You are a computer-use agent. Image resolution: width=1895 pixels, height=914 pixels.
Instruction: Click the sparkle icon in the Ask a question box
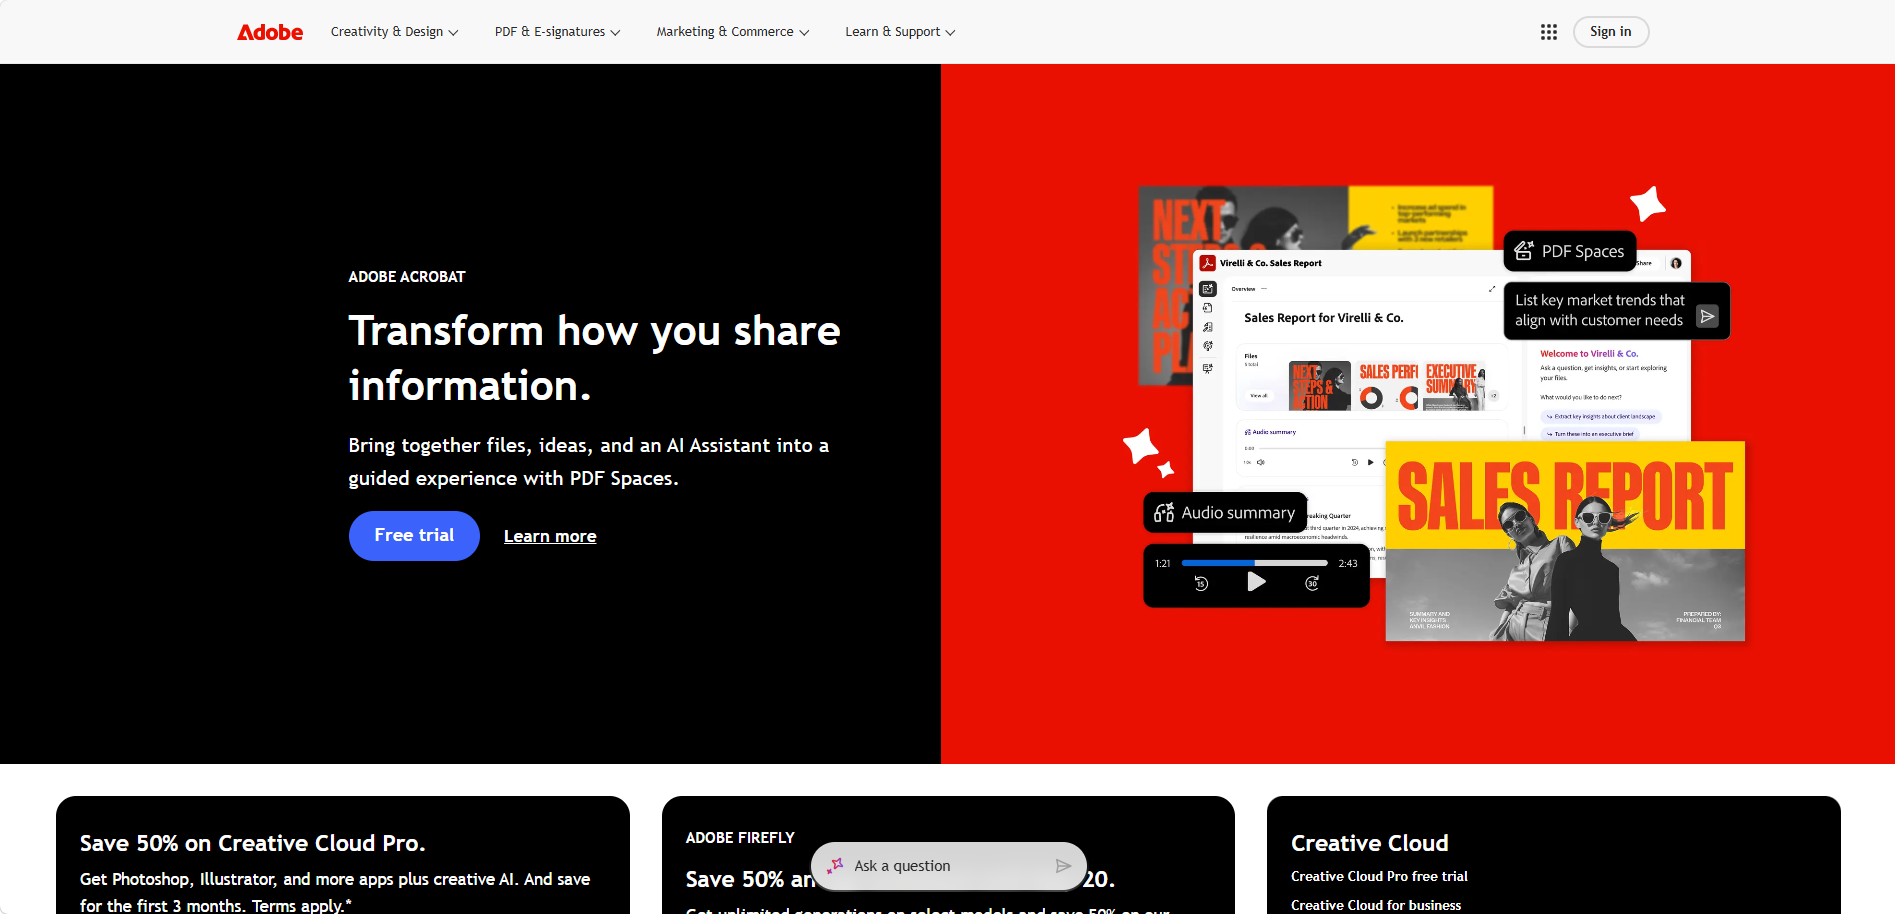point(836,866)
